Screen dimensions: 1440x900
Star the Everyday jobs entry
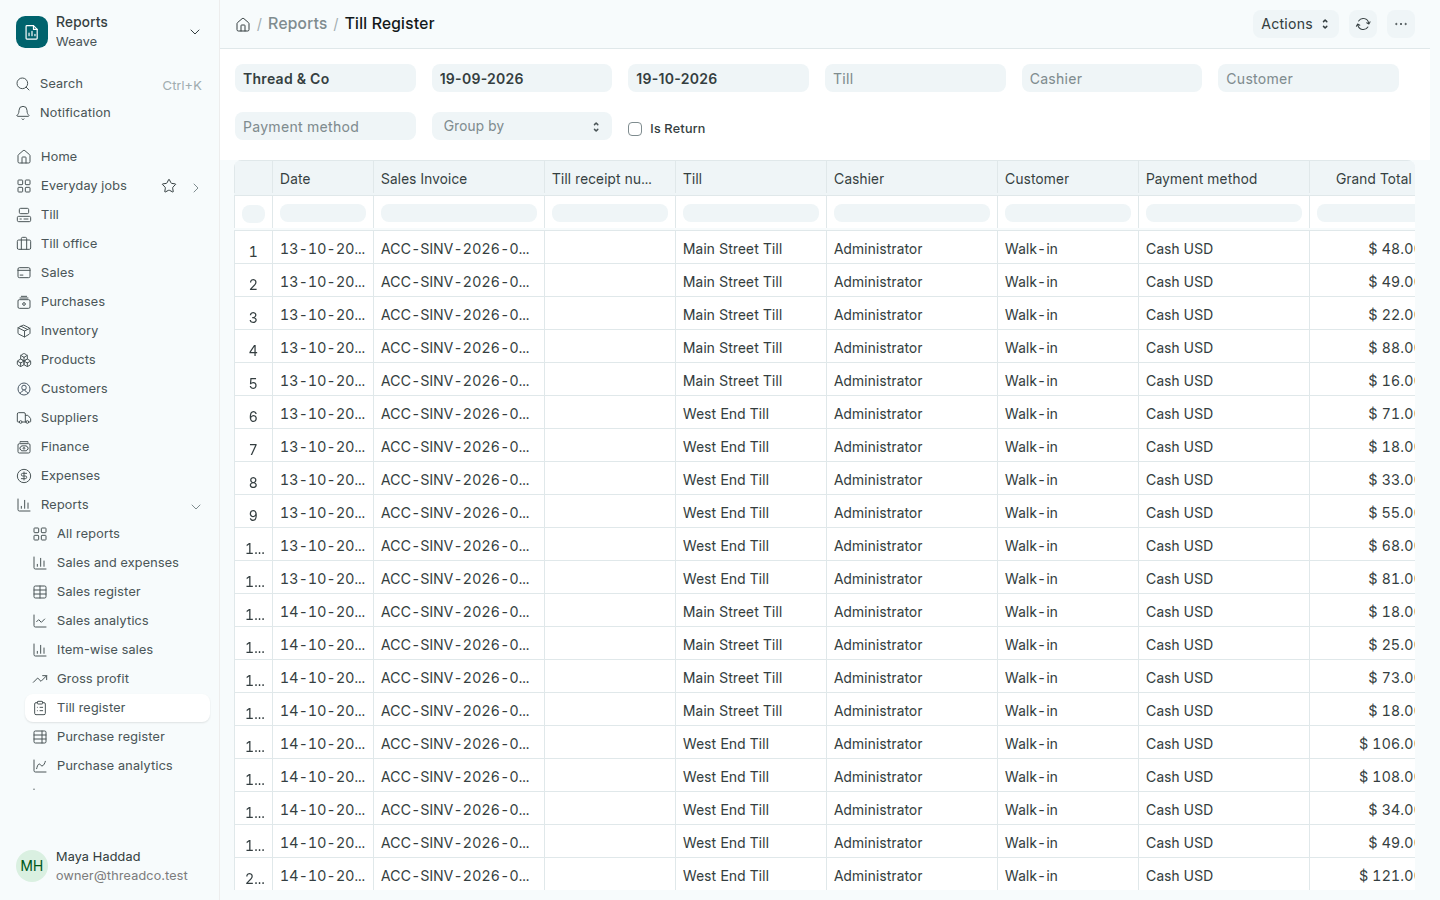click(169, 186)
